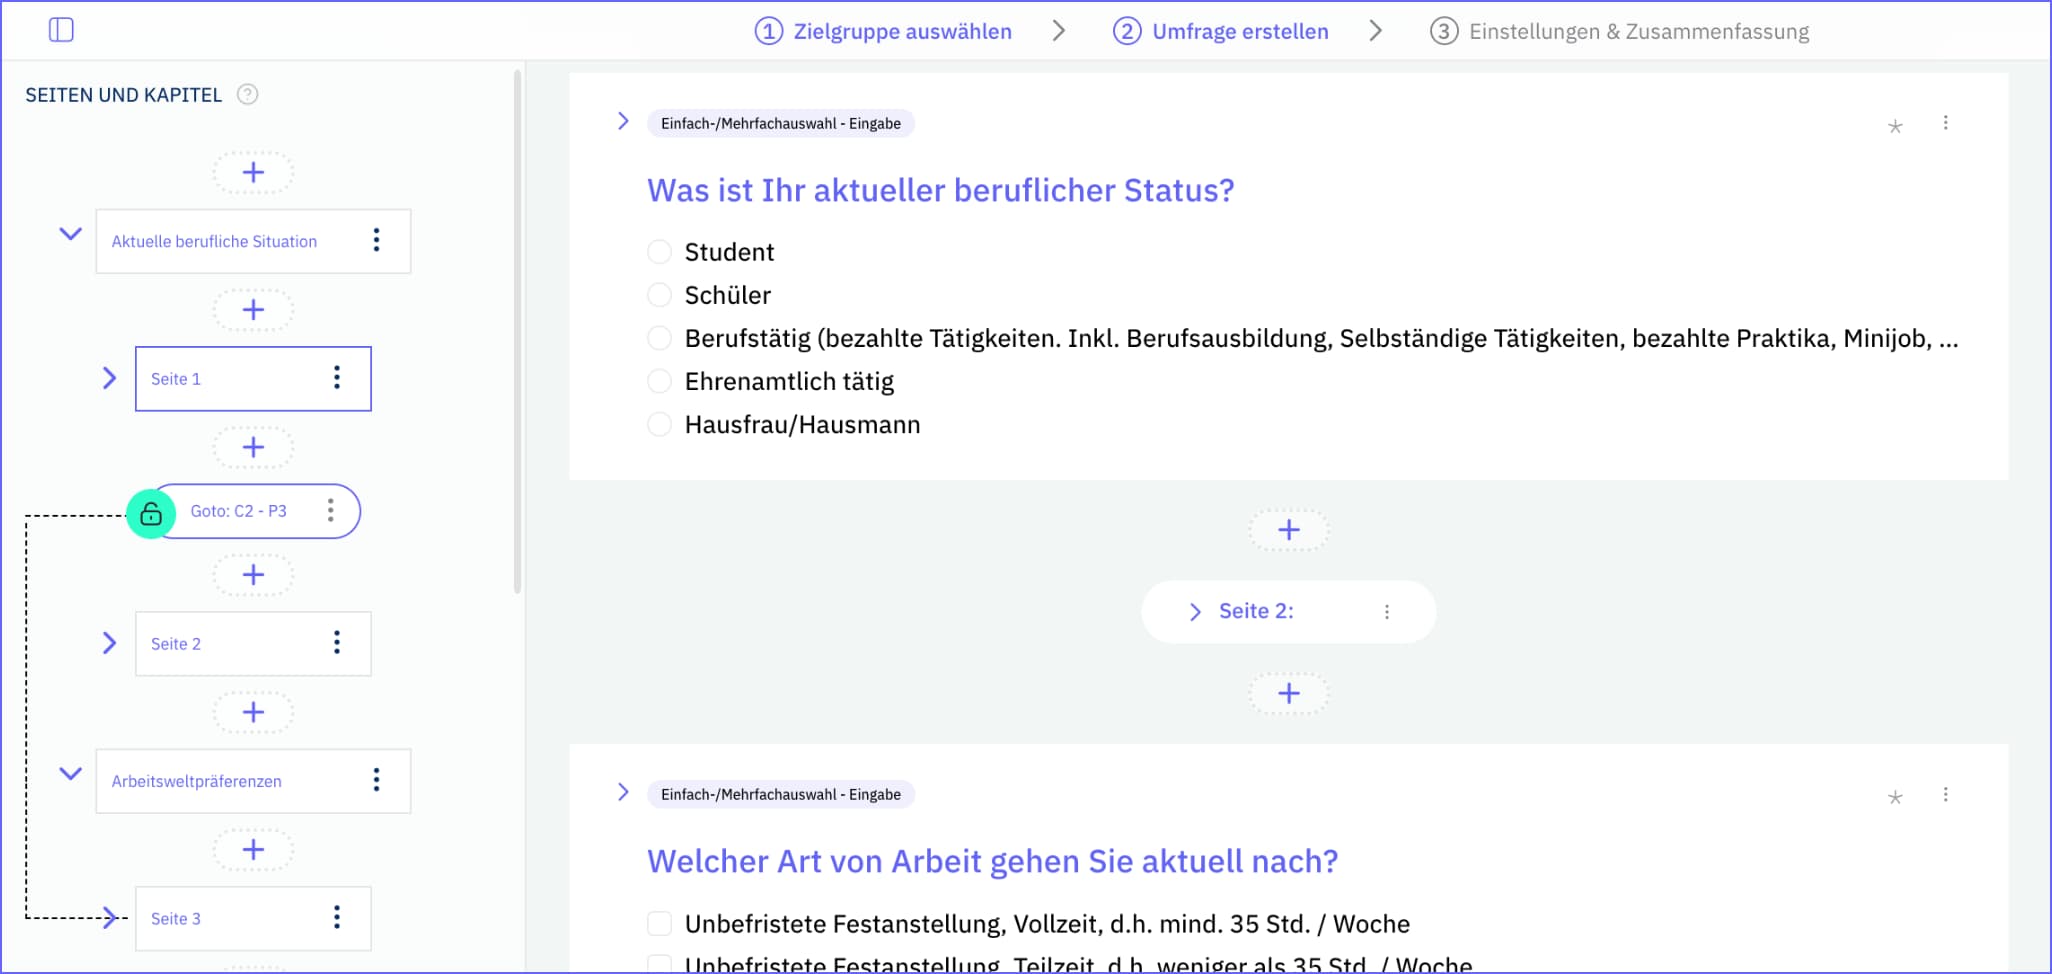Add question below Seite 2 divider
The image size is (2052, 974).
1289,693
